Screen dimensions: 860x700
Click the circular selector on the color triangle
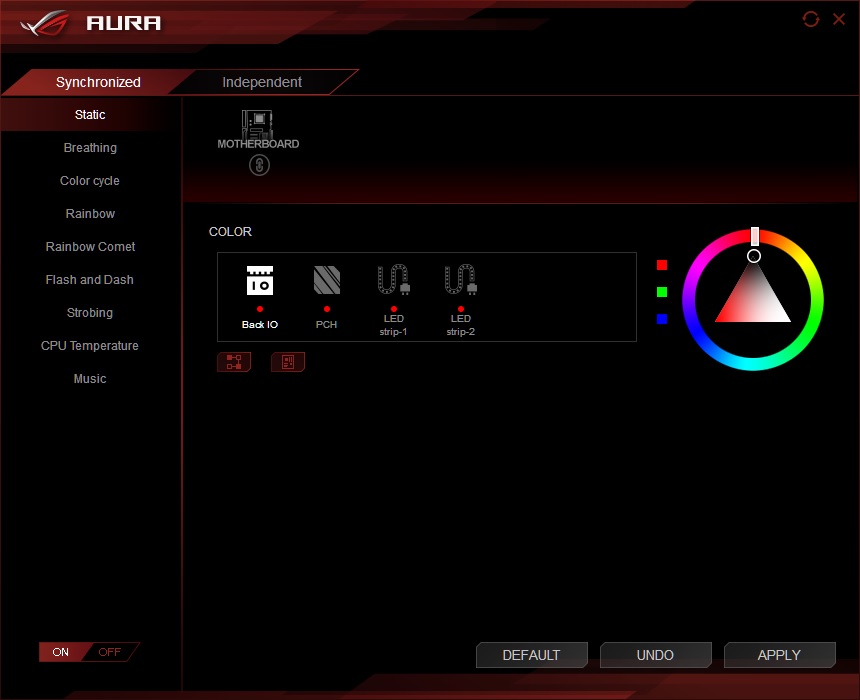pos(754,256)
